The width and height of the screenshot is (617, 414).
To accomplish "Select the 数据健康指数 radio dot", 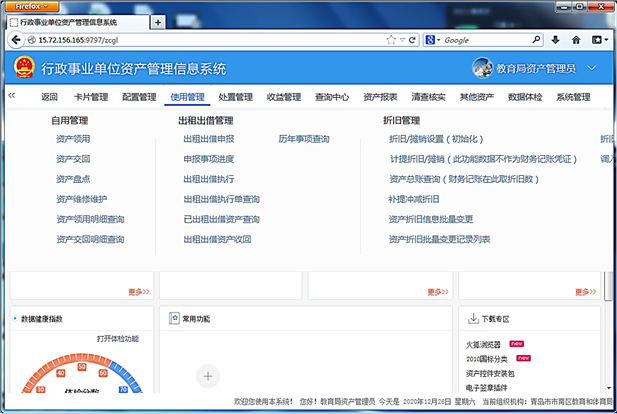I will click(x=15, y=318).
